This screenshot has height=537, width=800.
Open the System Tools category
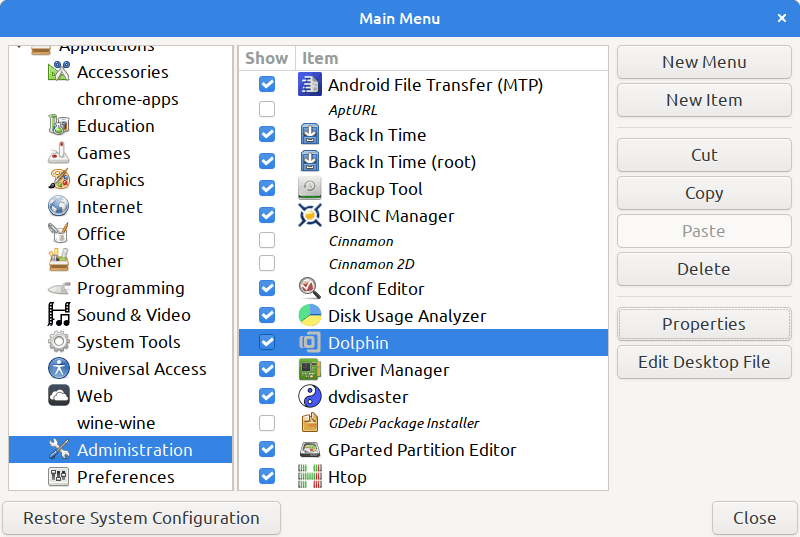120,342
